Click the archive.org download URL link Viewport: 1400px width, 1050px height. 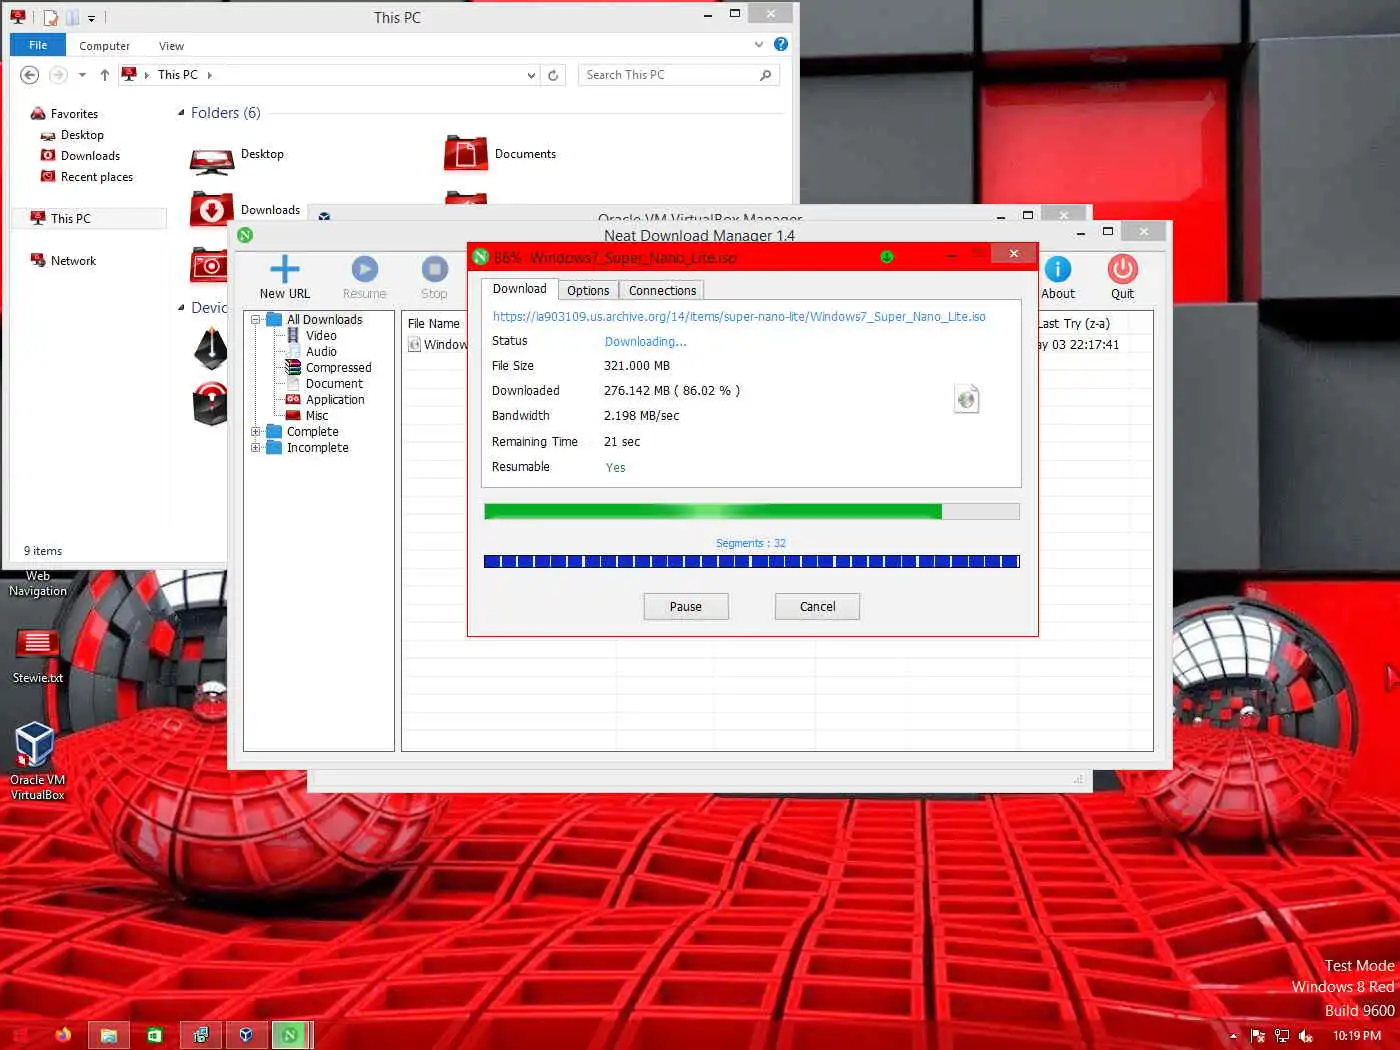point(739,317)
